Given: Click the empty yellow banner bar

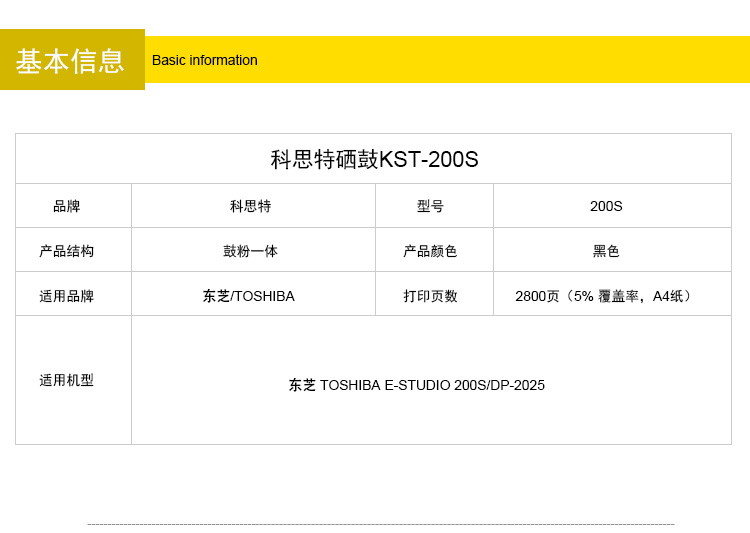Looking at the screenshot, I should pyautogui.click(x=500, y=60).
